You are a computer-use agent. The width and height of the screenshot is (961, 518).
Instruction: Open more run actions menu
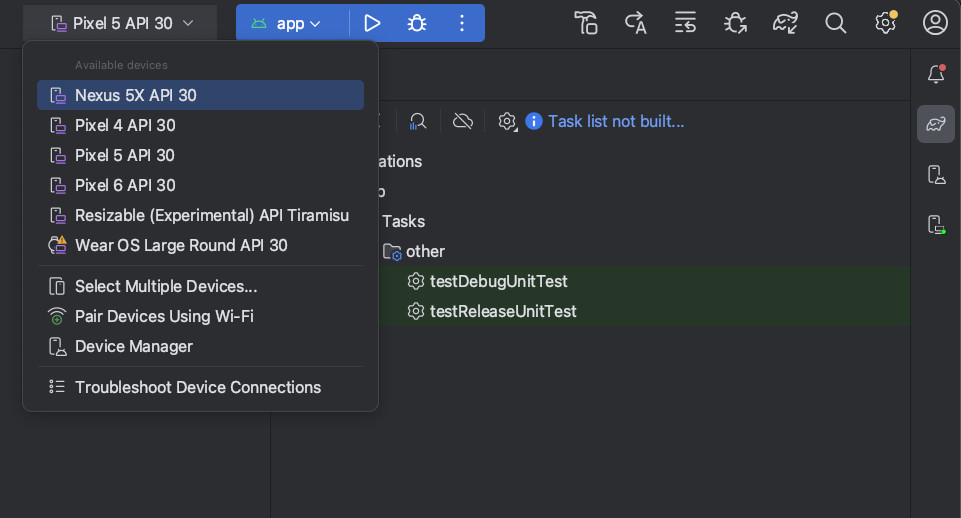462,23
